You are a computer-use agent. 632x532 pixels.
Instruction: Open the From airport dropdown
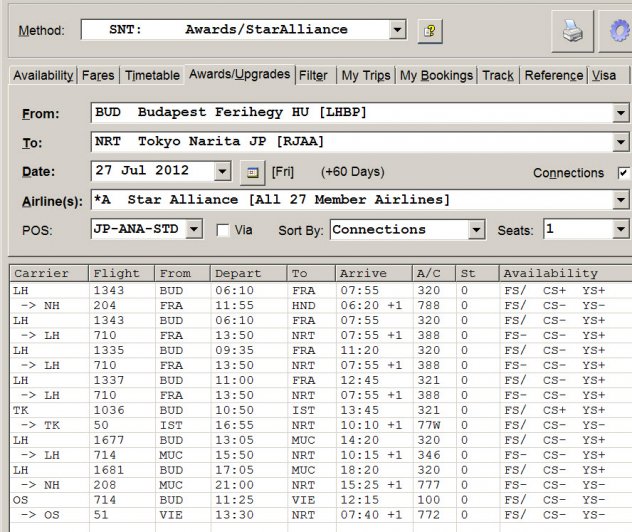(x=621, y=113)
